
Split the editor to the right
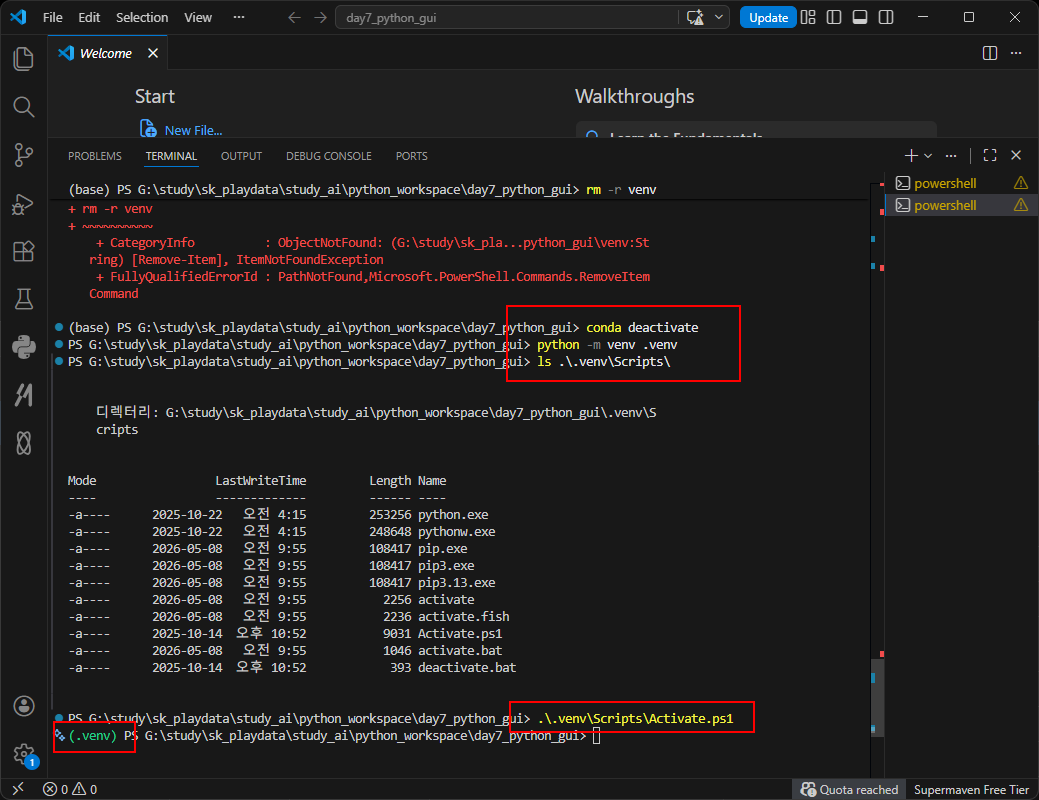[x=990, y=53]
